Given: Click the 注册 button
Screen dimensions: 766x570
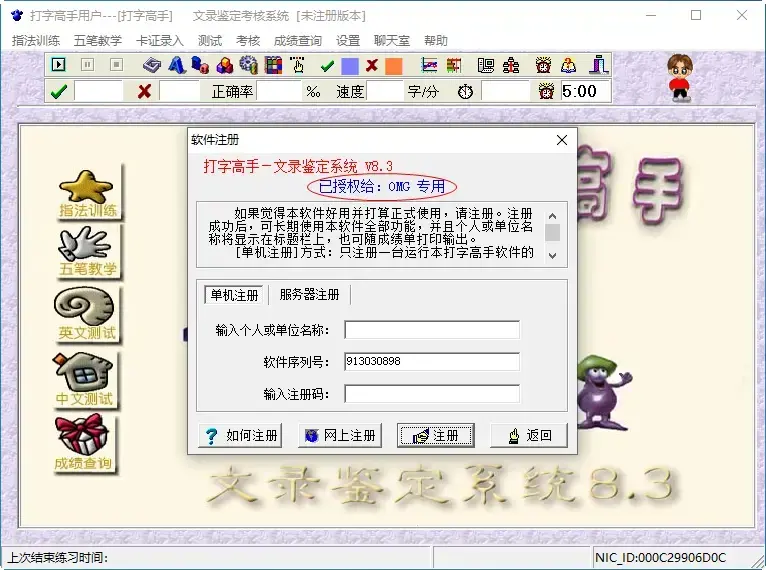Looking at the screenshot, I should (436, 435).
